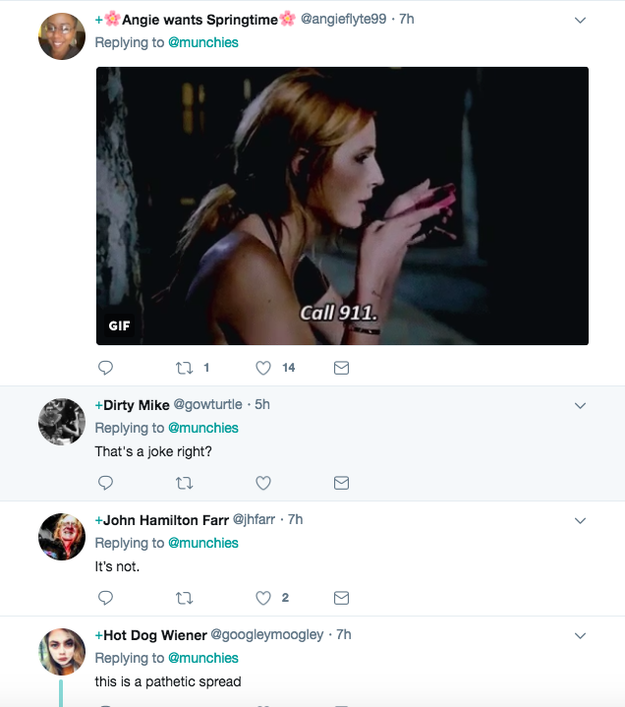The height and width of the screenshot is (707, 625).
Task: Open Hot Dog Wiener's profile avatar
Action: (61, 652)
